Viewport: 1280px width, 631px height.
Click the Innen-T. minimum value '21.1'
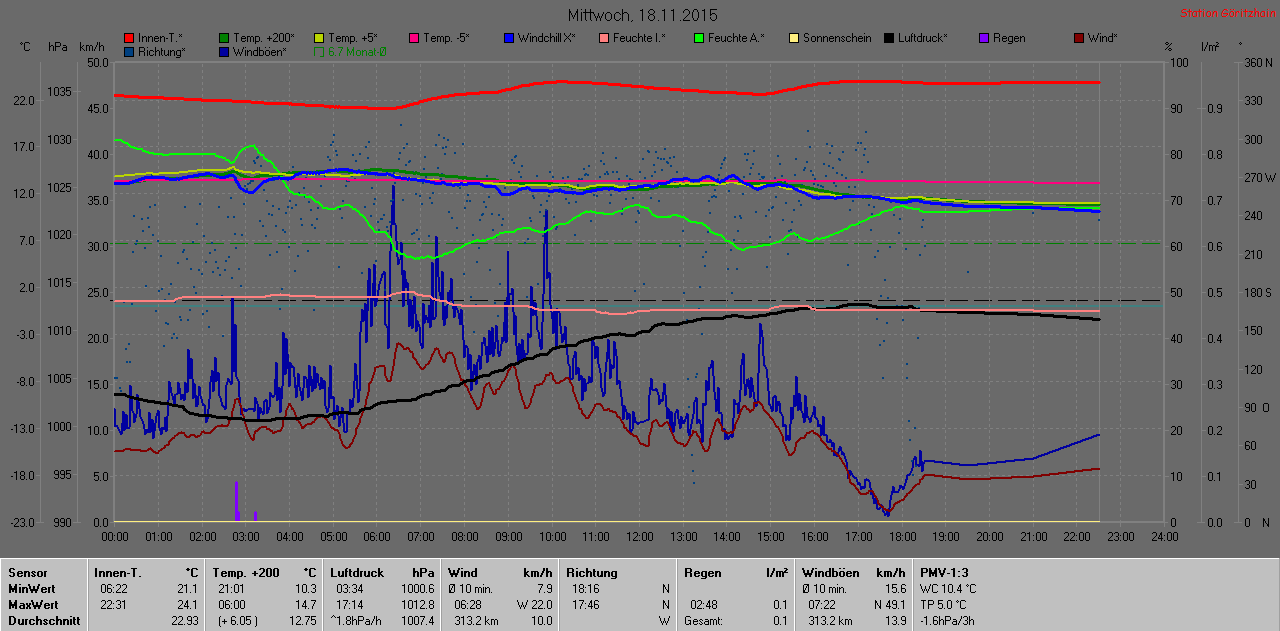coord(188,589)
